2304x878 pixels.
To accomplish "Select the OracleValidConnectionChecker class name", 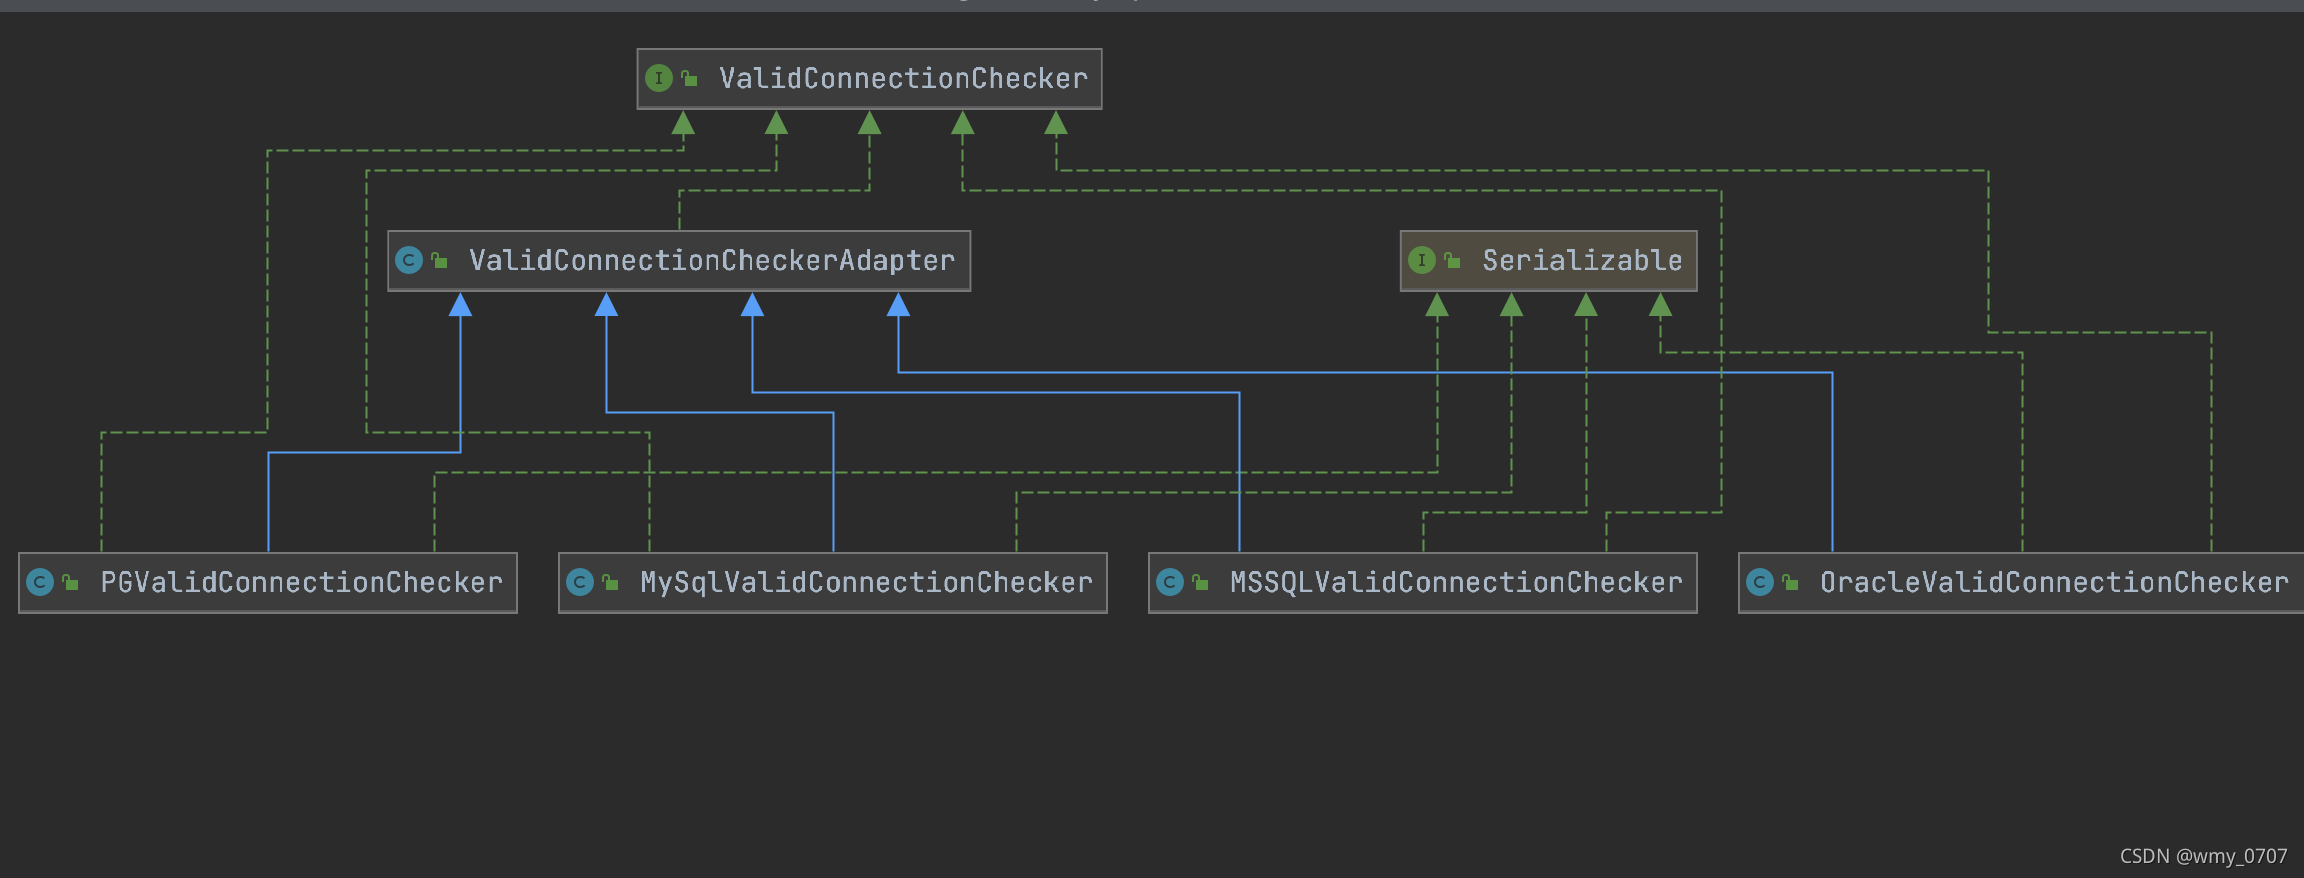I will point(2054,582).
